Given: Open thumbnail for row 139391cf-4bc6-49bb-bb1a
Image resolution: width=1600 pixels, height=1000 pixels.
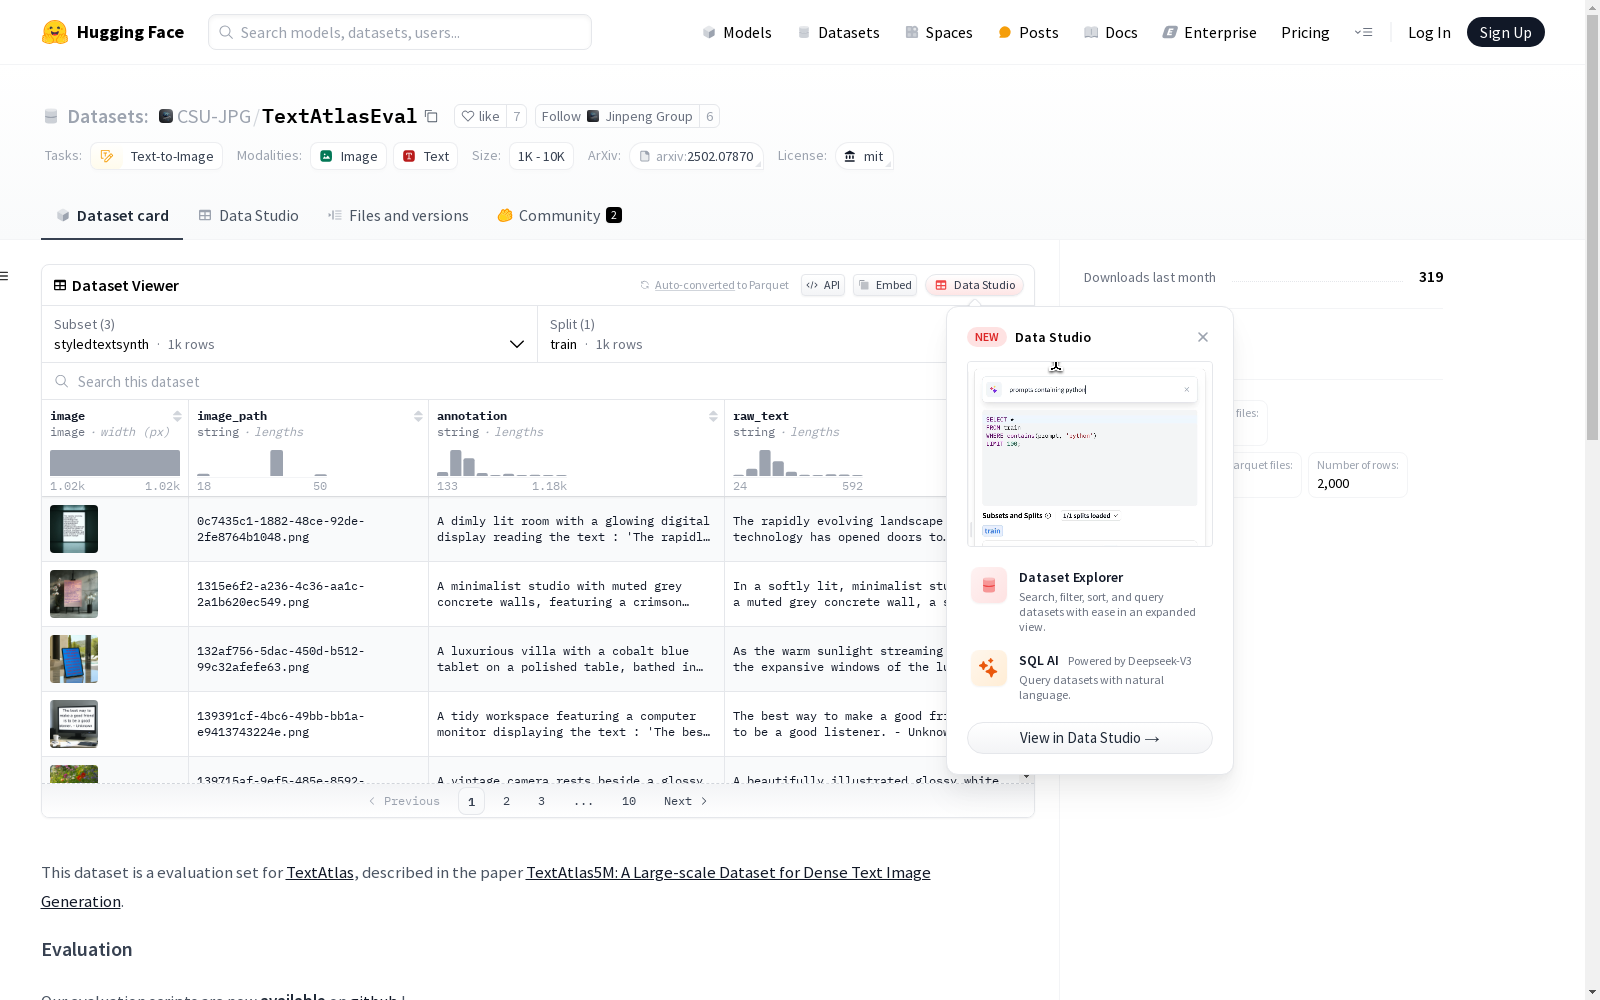Looking at the screenshot, I should tap(74, 724).
